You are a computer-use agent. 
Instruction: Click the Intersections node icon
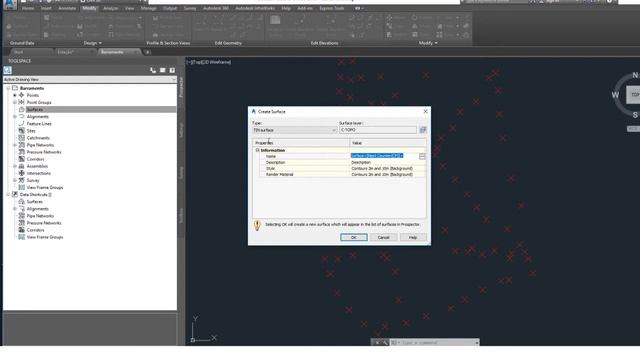[x=22, y=173]
